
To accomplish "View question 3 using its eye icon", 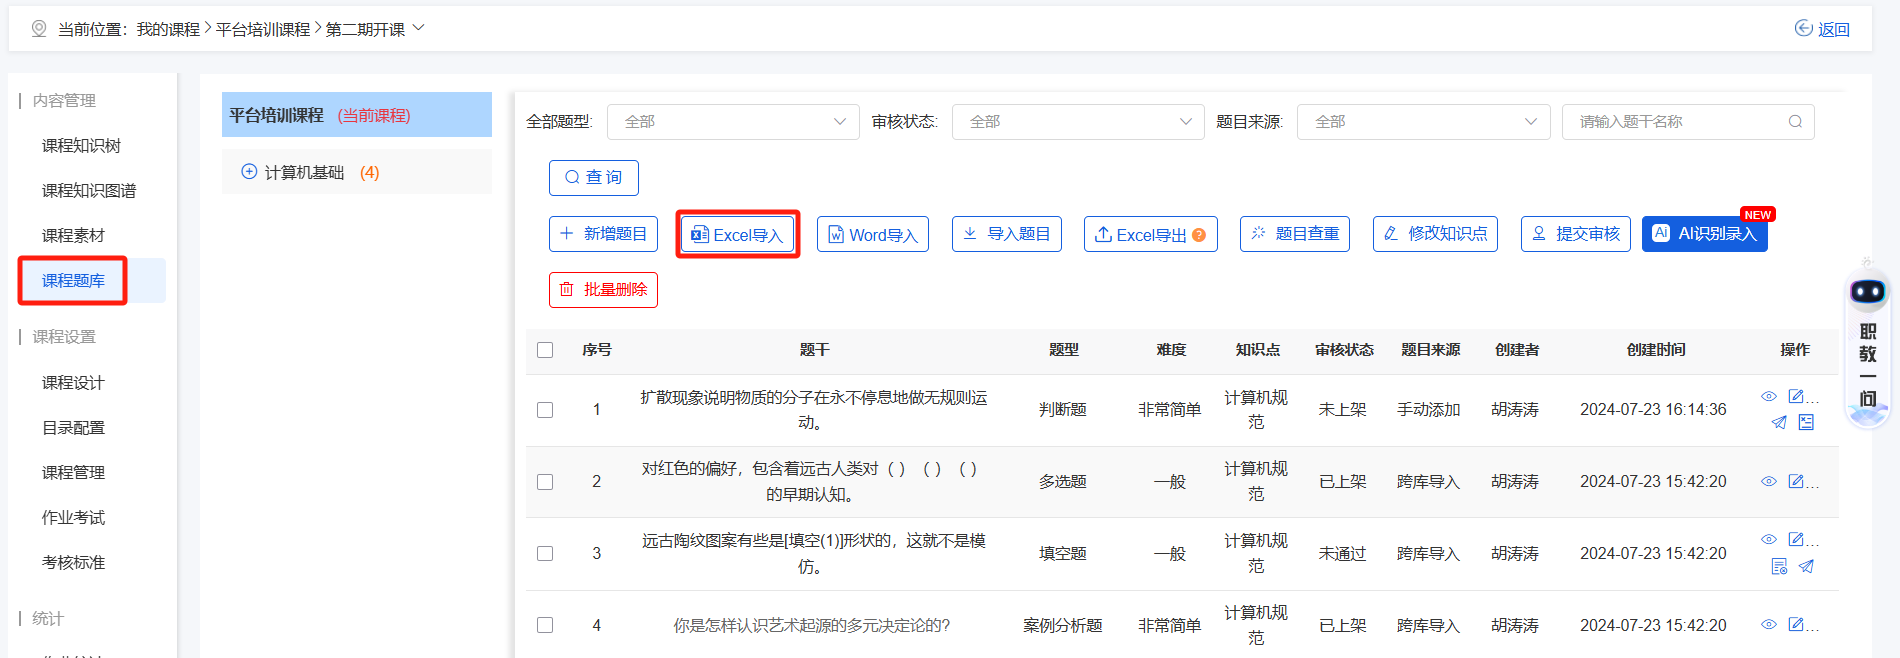I will (1768, 539).
